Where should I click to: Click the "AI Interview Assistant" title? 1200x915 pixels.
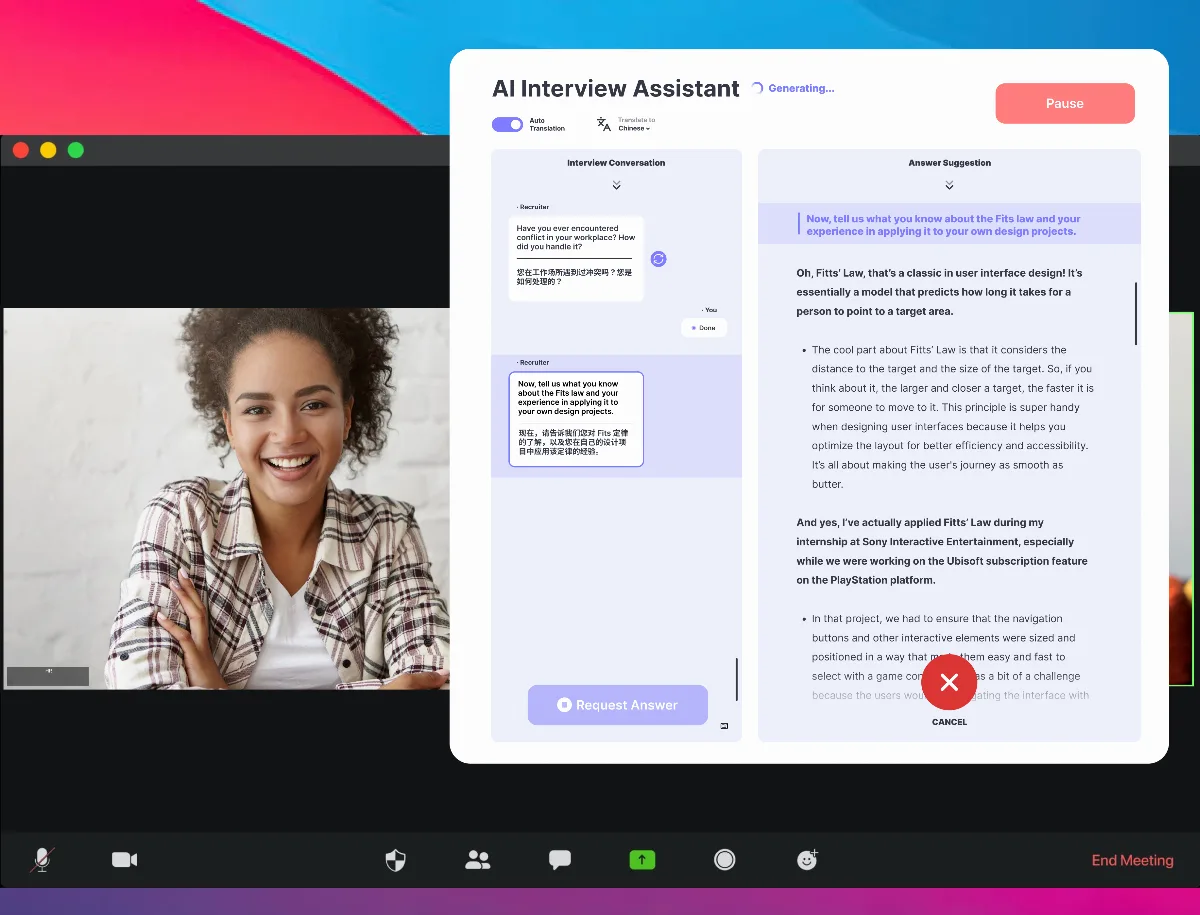pyautogui.click(x=616, y=88)
